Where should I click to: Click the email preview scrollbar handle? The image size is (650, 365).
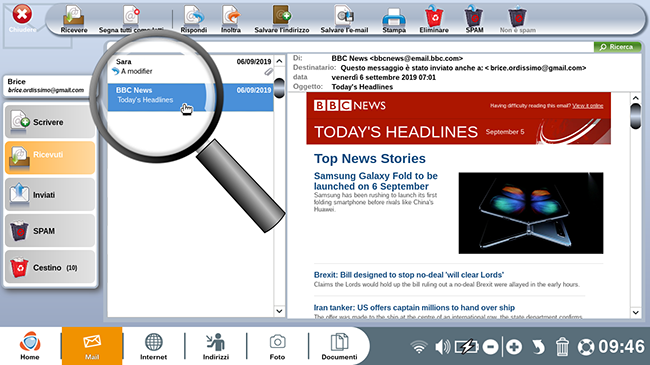[635, 117]
